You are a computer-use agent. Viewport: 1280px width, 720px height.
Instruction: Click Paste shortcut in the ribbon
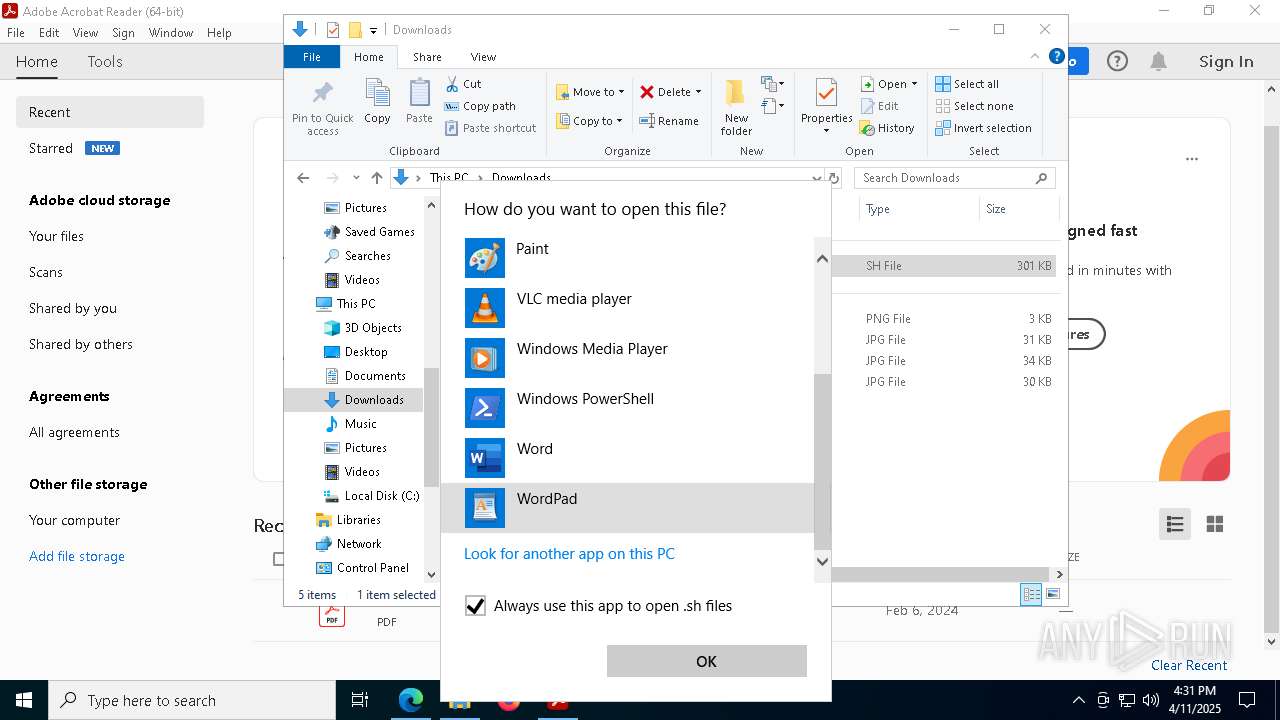coord(491,128)
